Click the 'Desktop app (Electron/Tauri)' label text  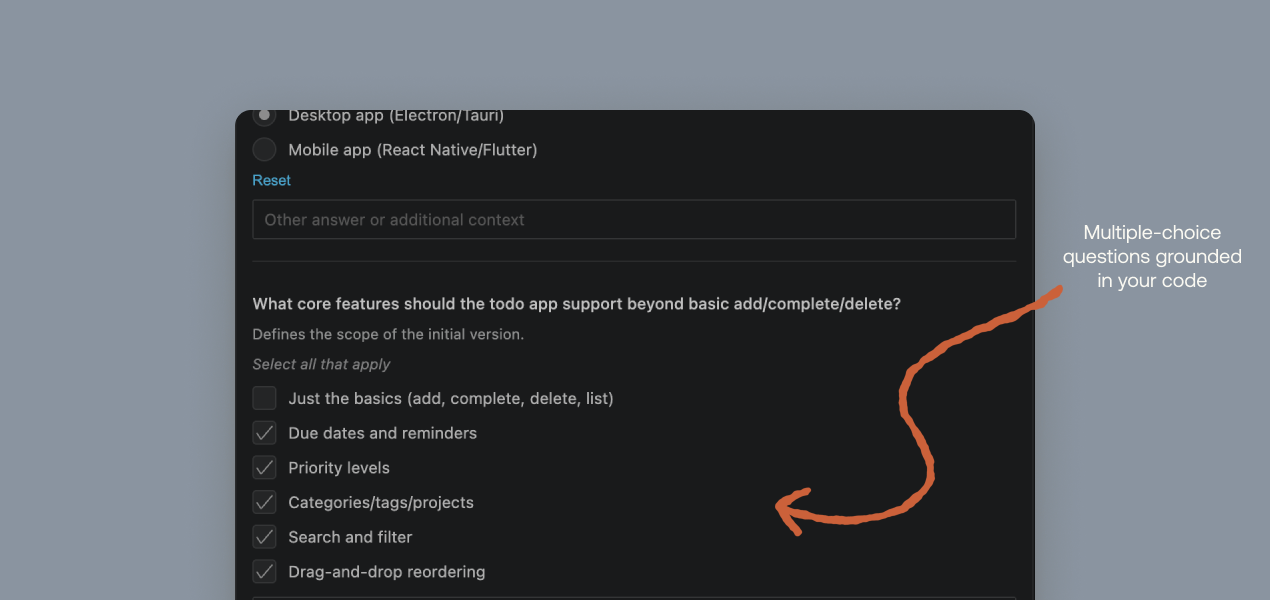[x=396, y=117]
